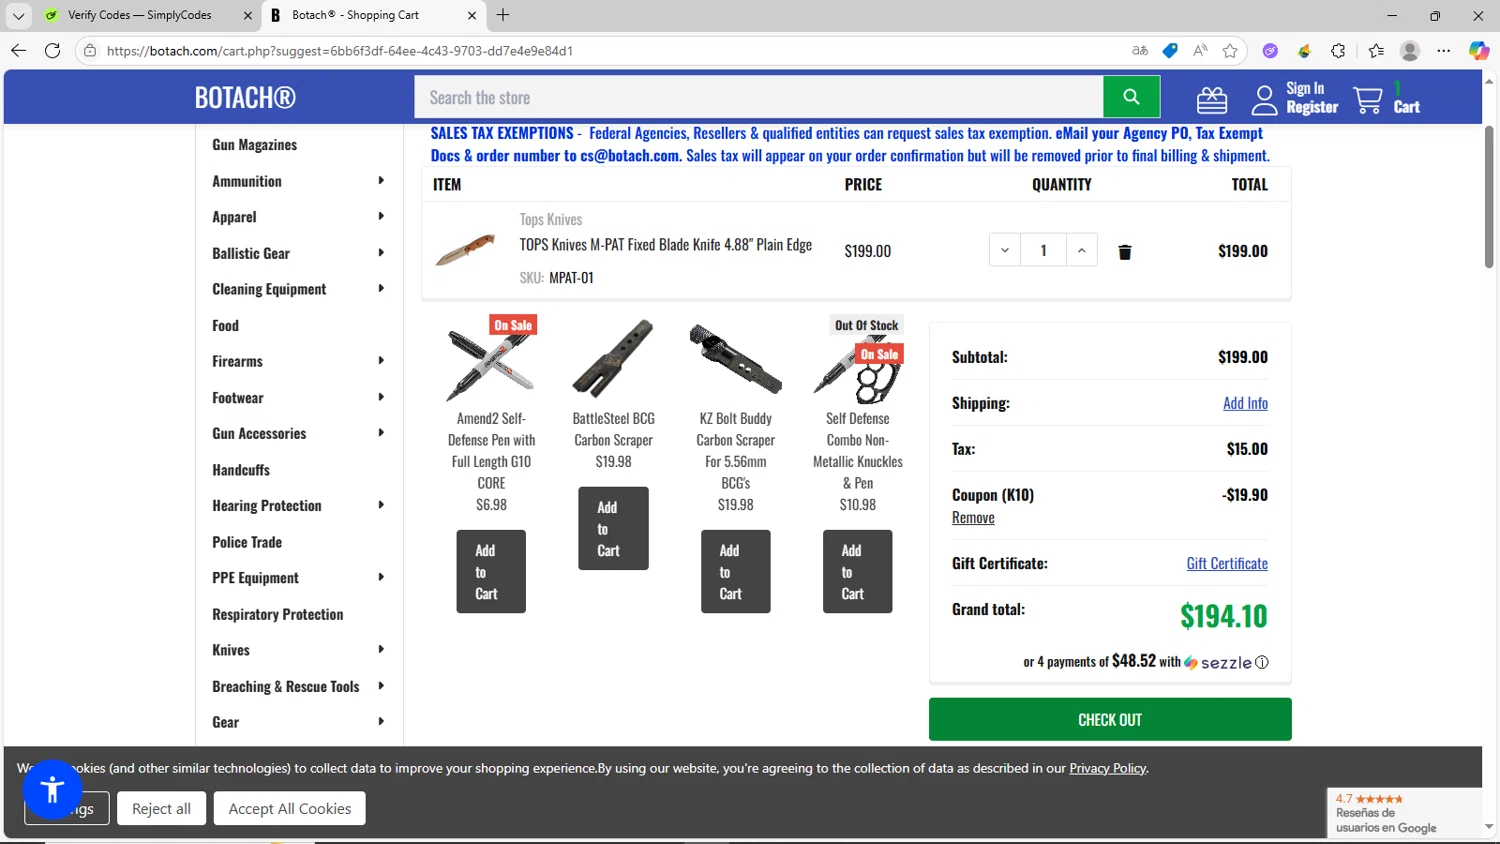Open the shopping cart icon

pos(1368,100)
